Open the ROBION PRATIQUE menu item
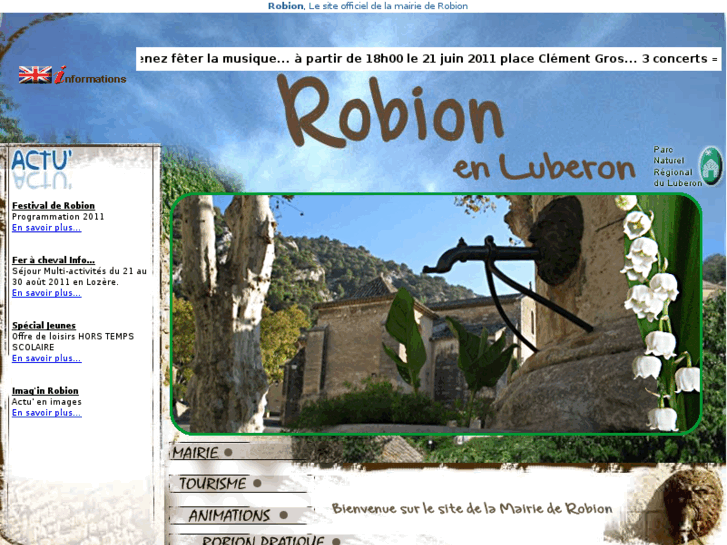This screenshot has height=545, width=727. [x=271, y=540]
